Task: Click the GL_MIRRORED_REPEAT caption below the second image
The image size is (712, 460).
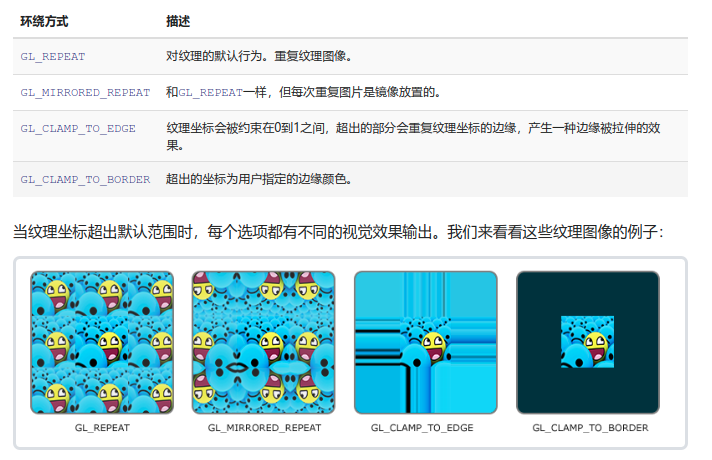Action: (x=264, y=428)
